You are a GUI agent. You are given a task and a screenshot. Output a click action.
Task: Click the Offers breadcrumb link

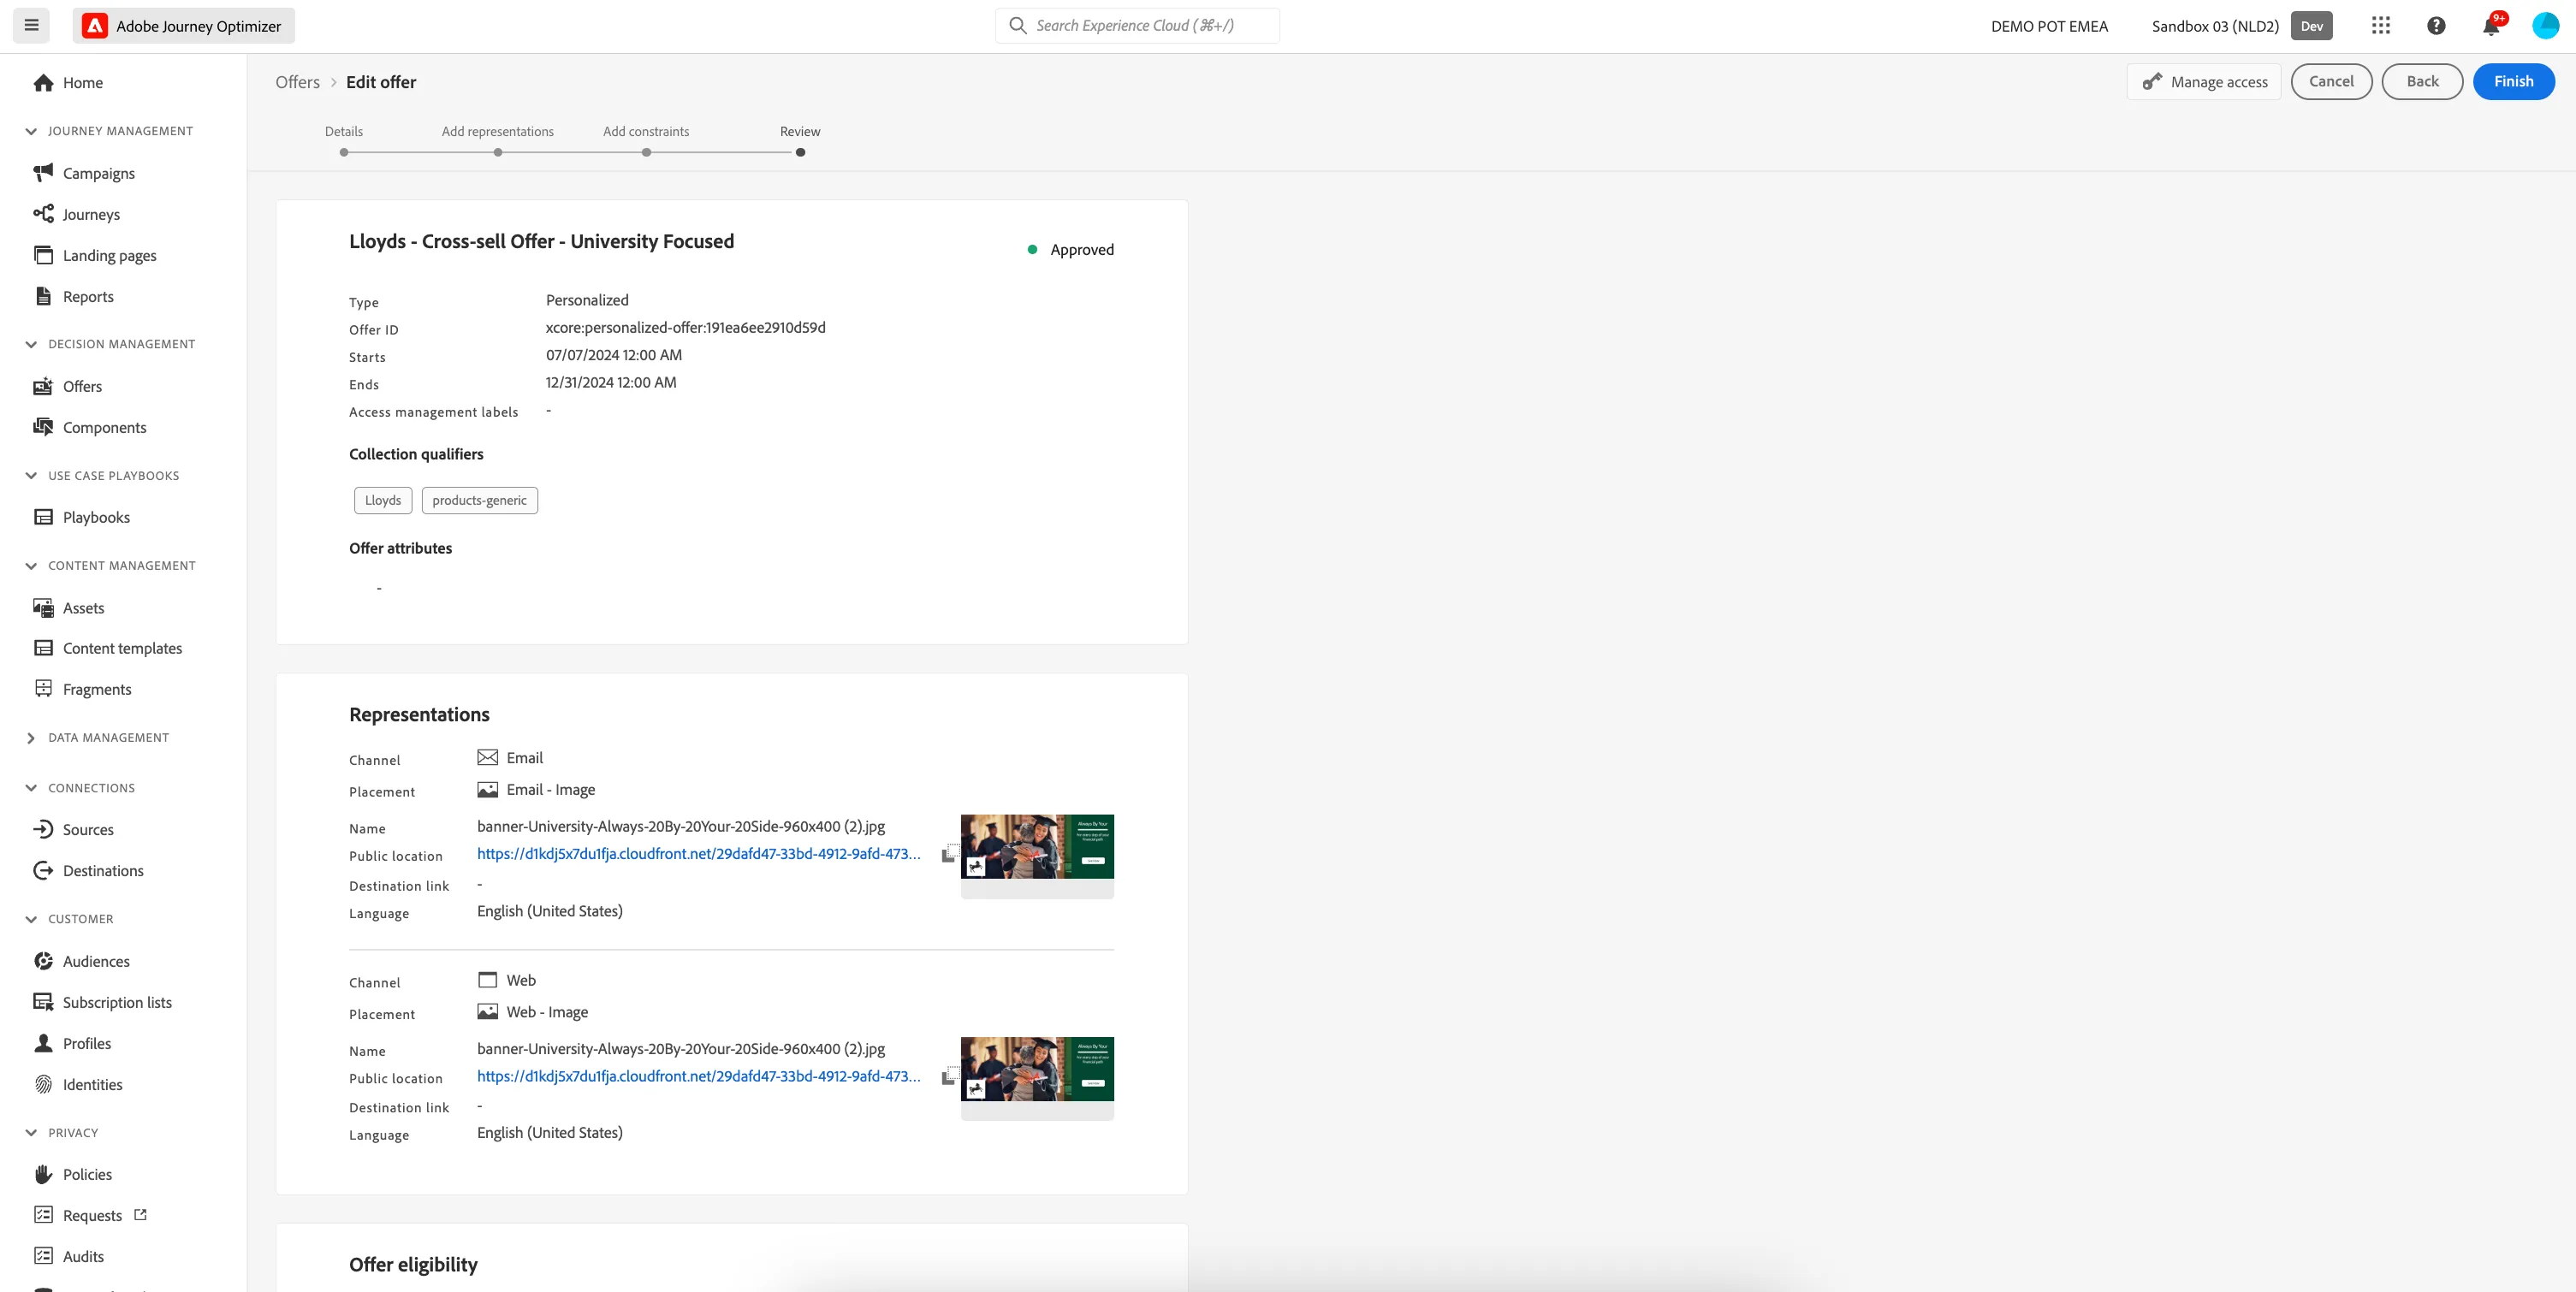click(x=298, y=82)
